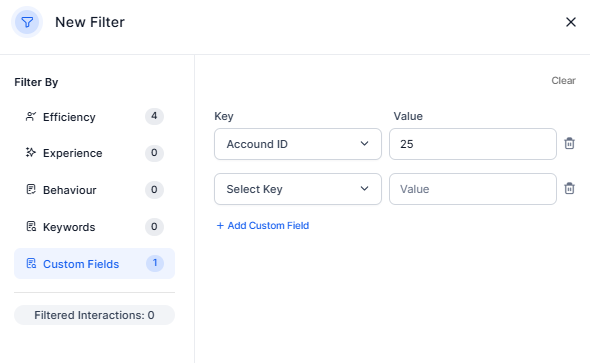Click the Filter By heading
The image size is (590, 363).
point(36,82)
